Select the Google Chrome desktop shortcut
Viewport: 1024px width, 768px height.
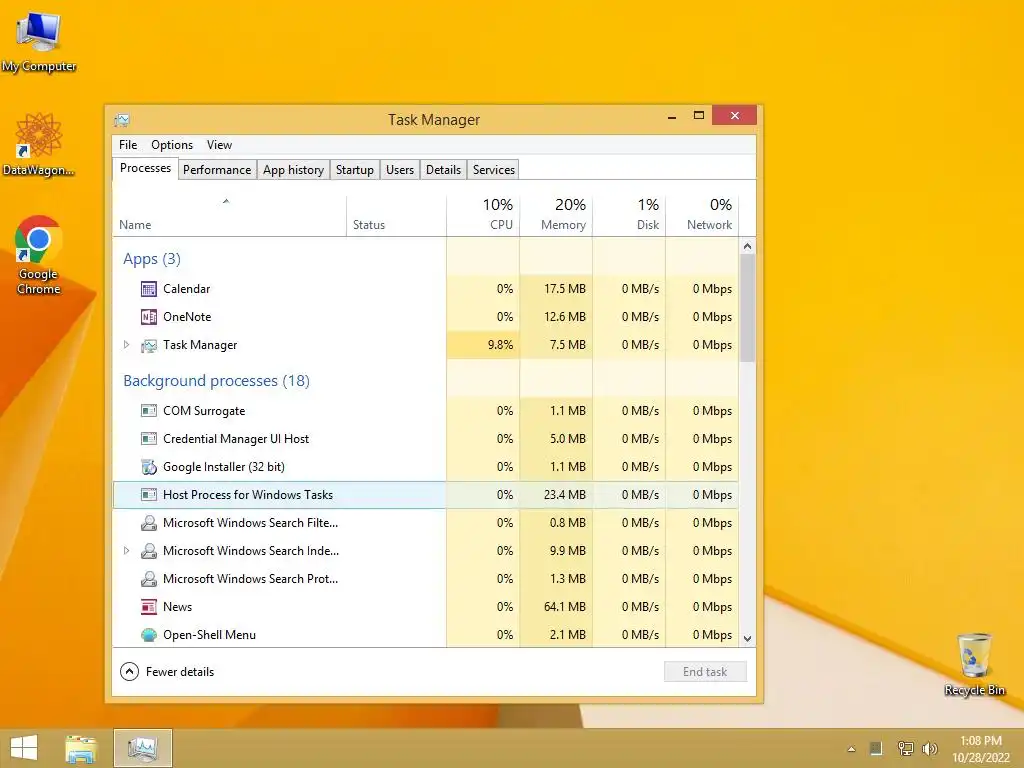(x=39, y=255)
